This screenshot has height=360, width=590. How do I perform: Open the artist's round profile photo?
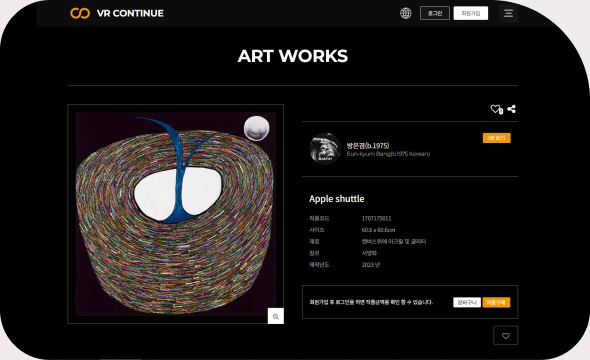pos(325,149)
